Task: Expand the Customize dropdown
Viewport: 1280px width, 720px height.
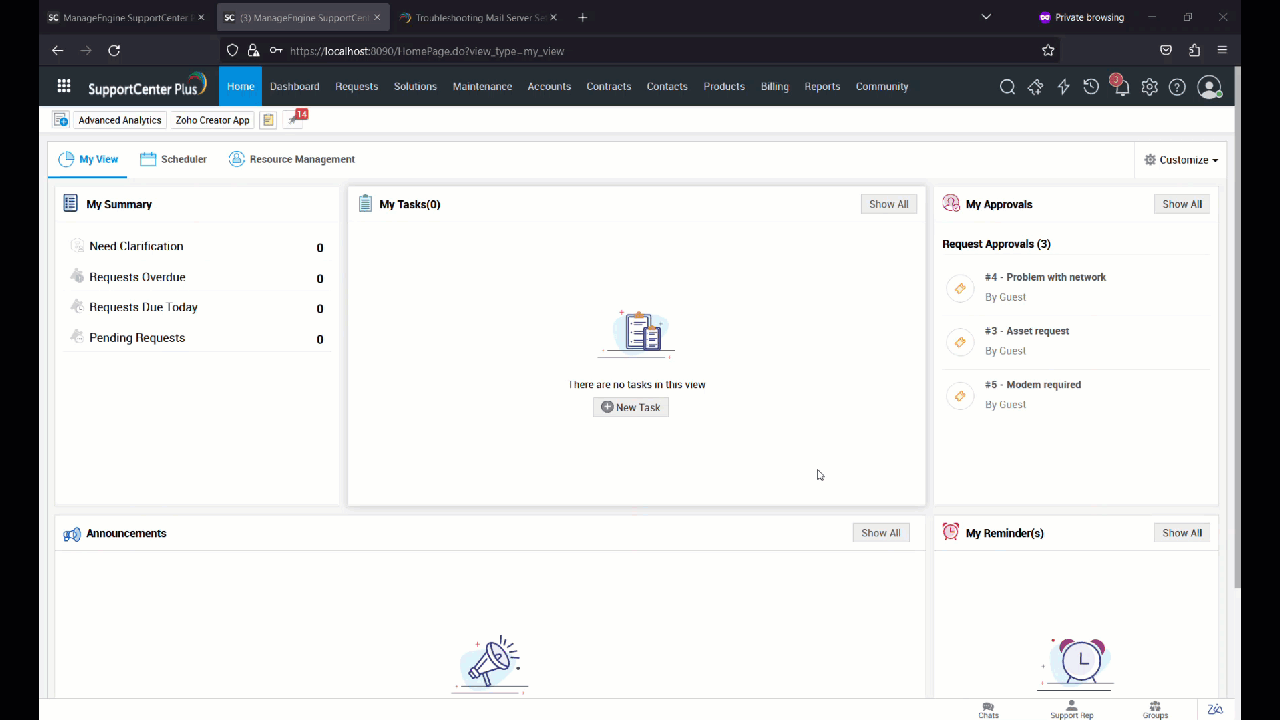Action: (x=1181, y=160)
